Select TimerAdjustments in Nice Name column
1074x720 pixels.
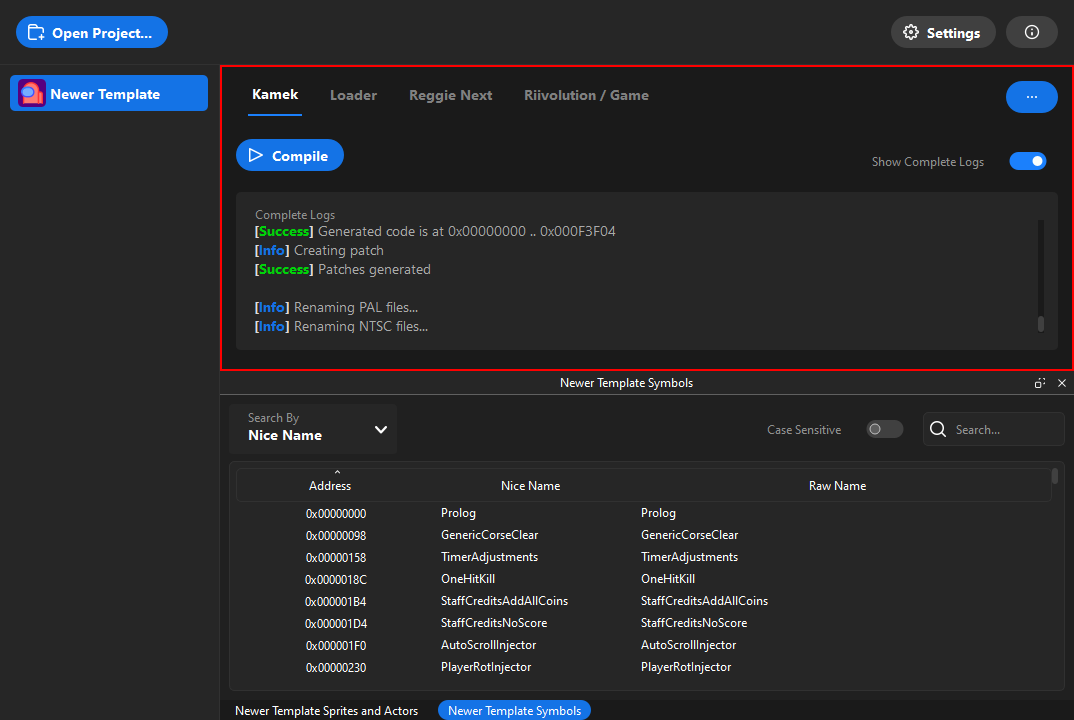coord(489,557)
